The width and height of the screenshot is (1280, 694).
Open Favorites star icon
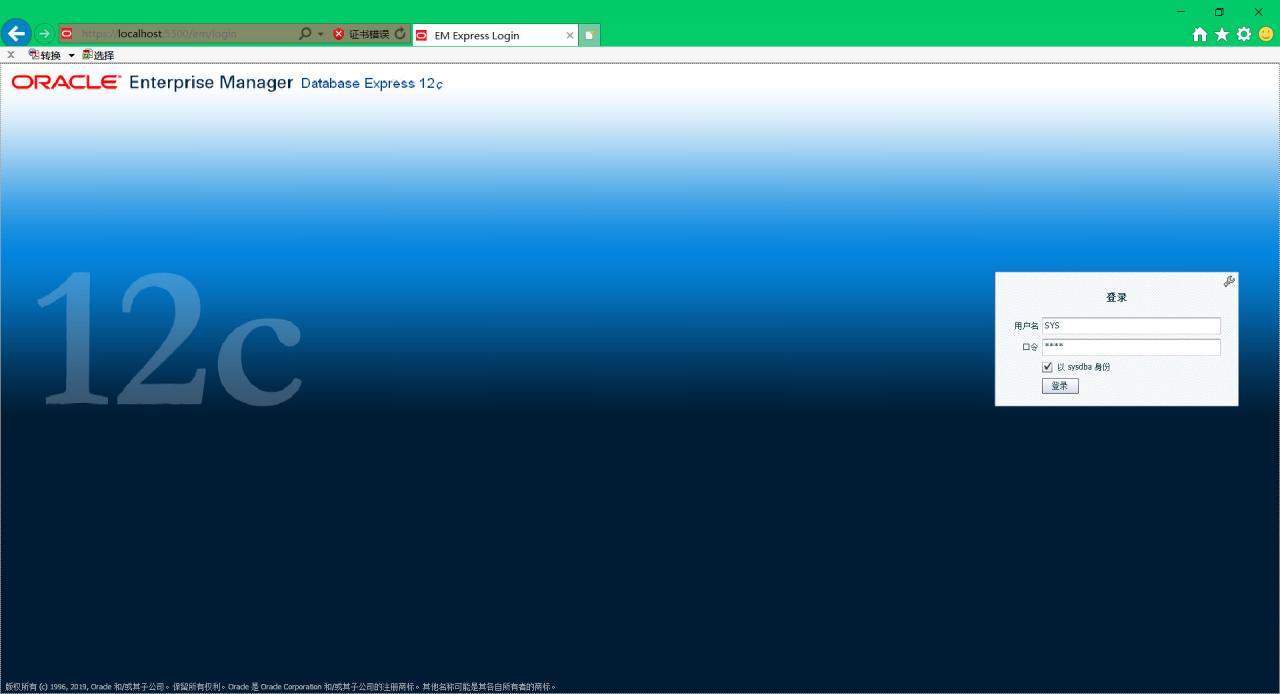pyautogui.click(x=1222, y=34)
